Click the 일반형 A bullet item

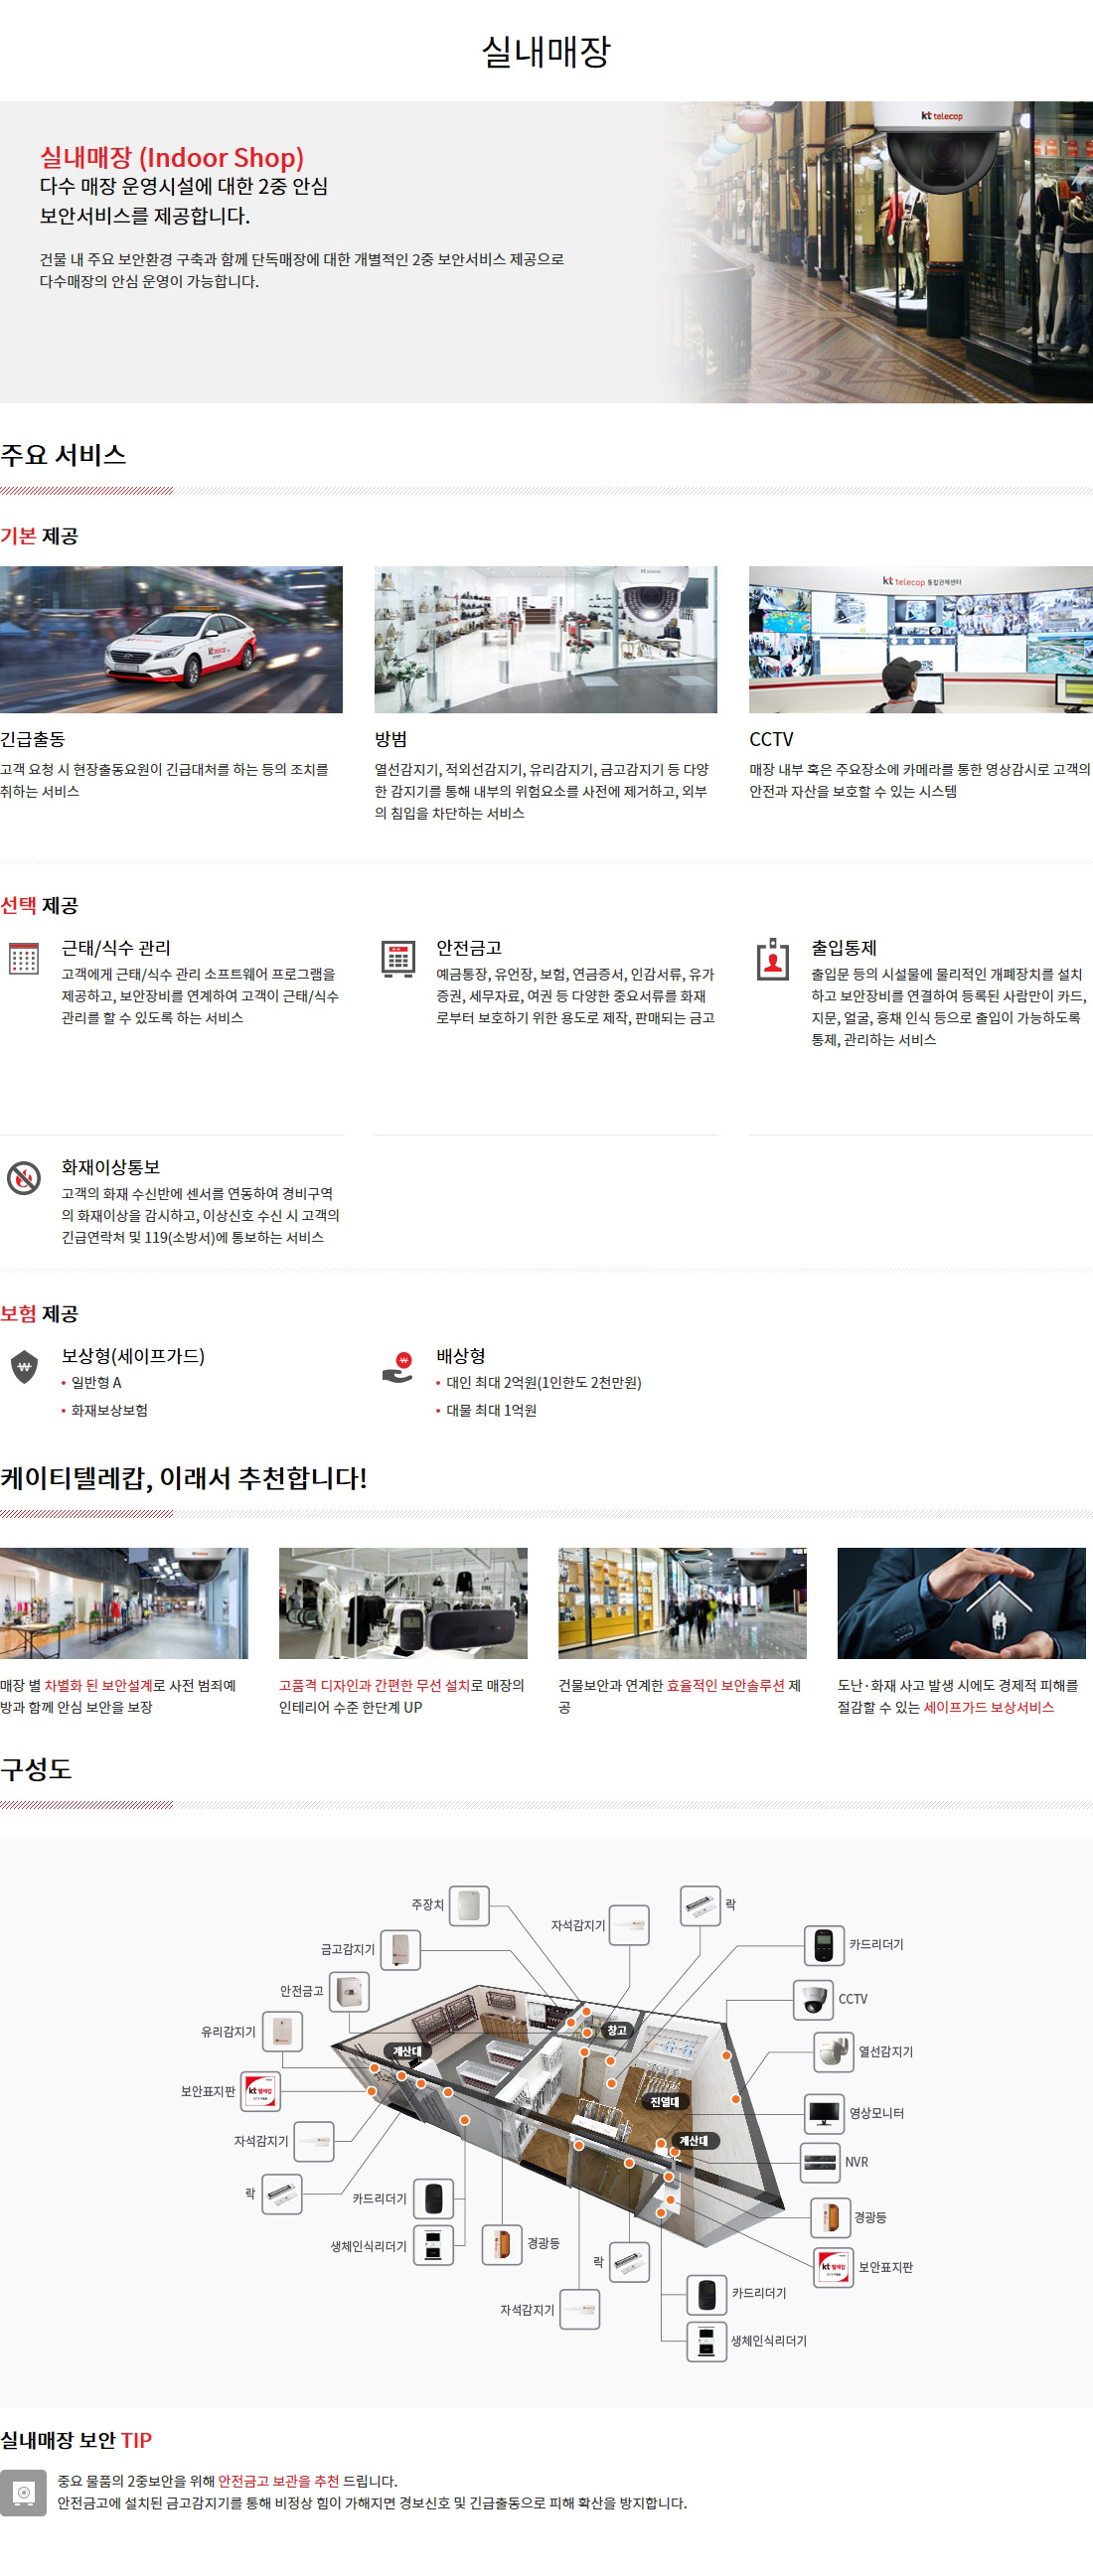(96, 1382)
